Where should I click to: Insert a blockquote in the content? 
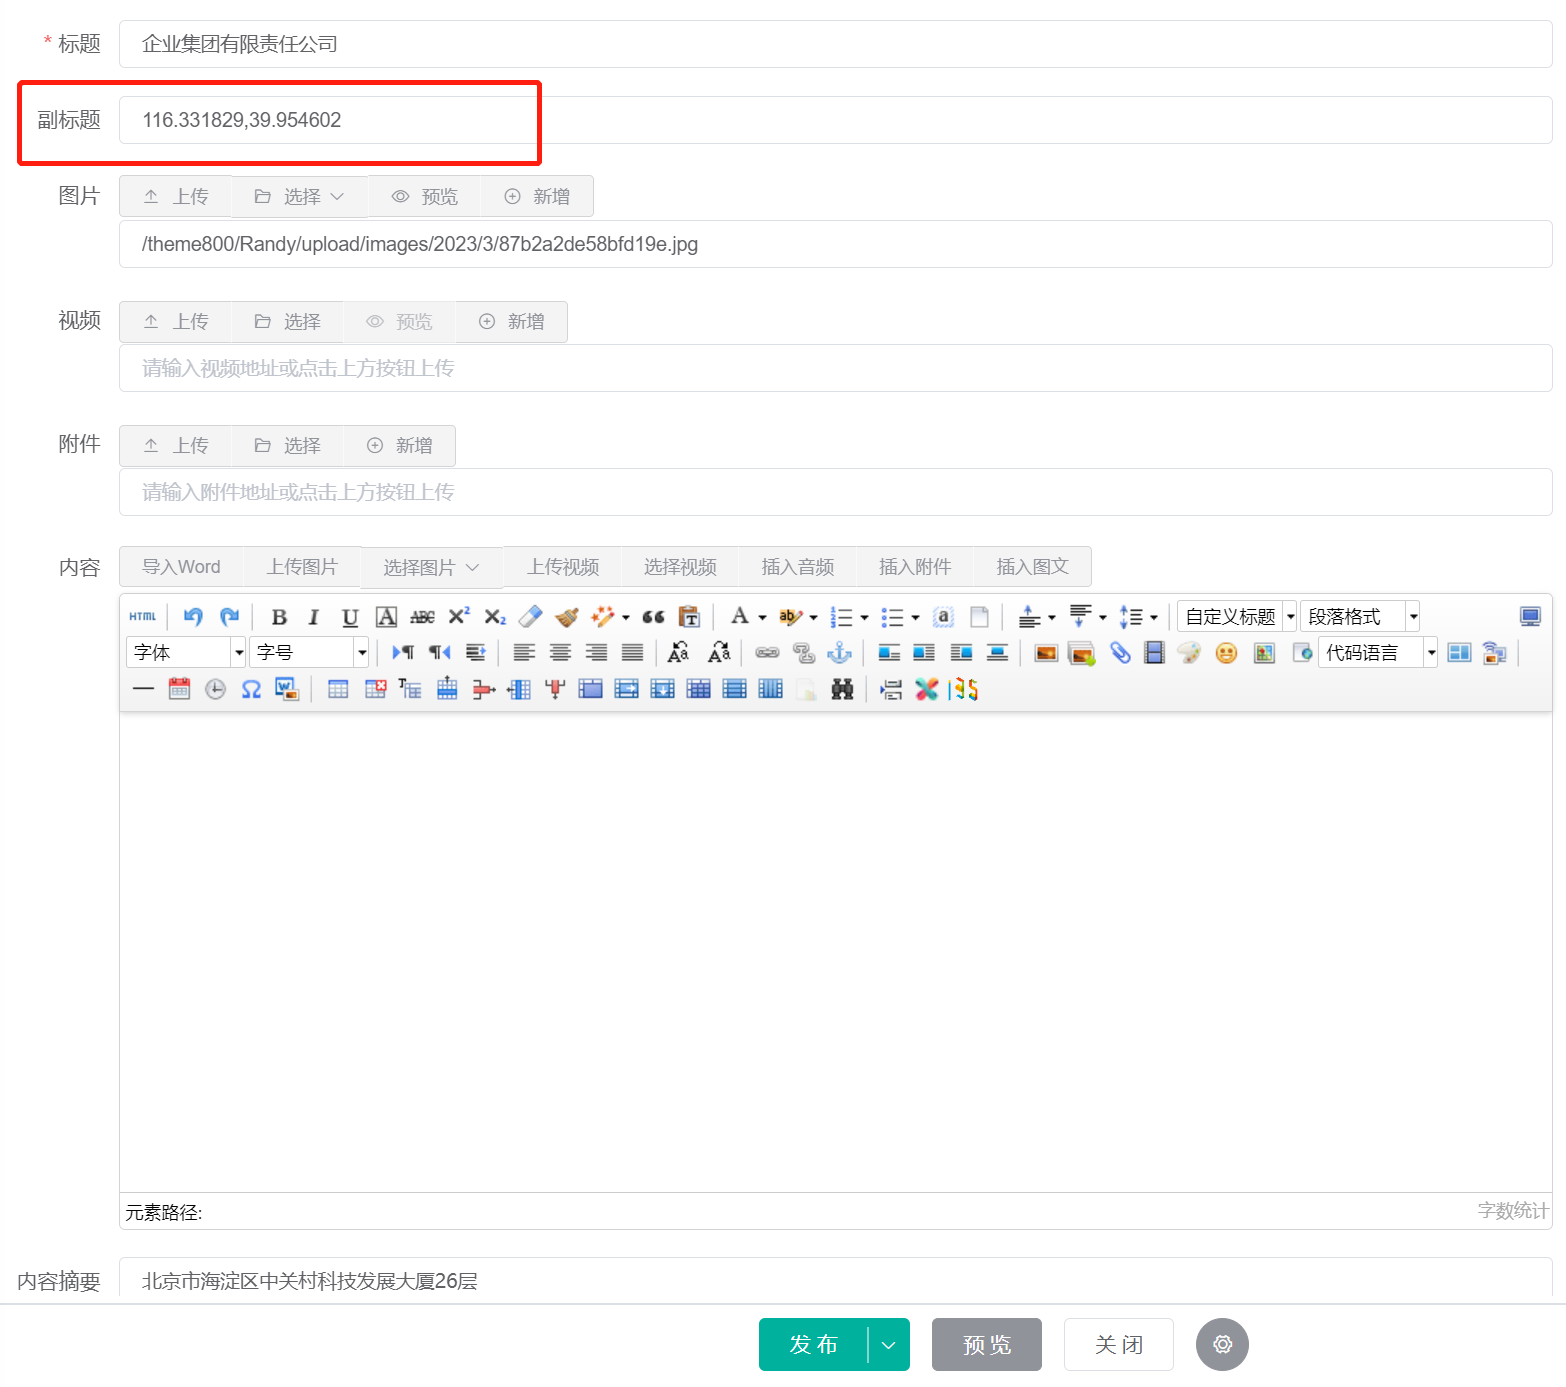pyautogui.click(x=653, y=617)
